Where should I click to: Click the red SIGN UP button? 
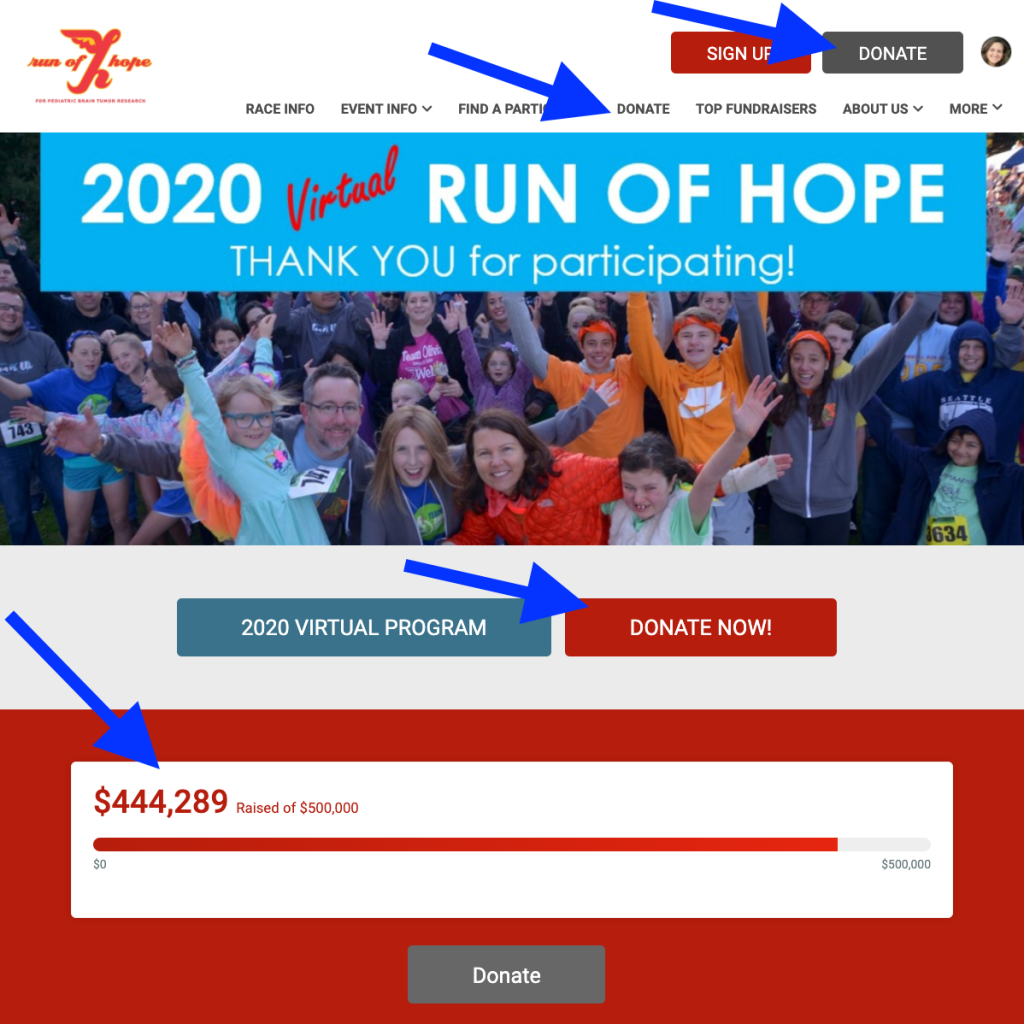coord(740,53)
